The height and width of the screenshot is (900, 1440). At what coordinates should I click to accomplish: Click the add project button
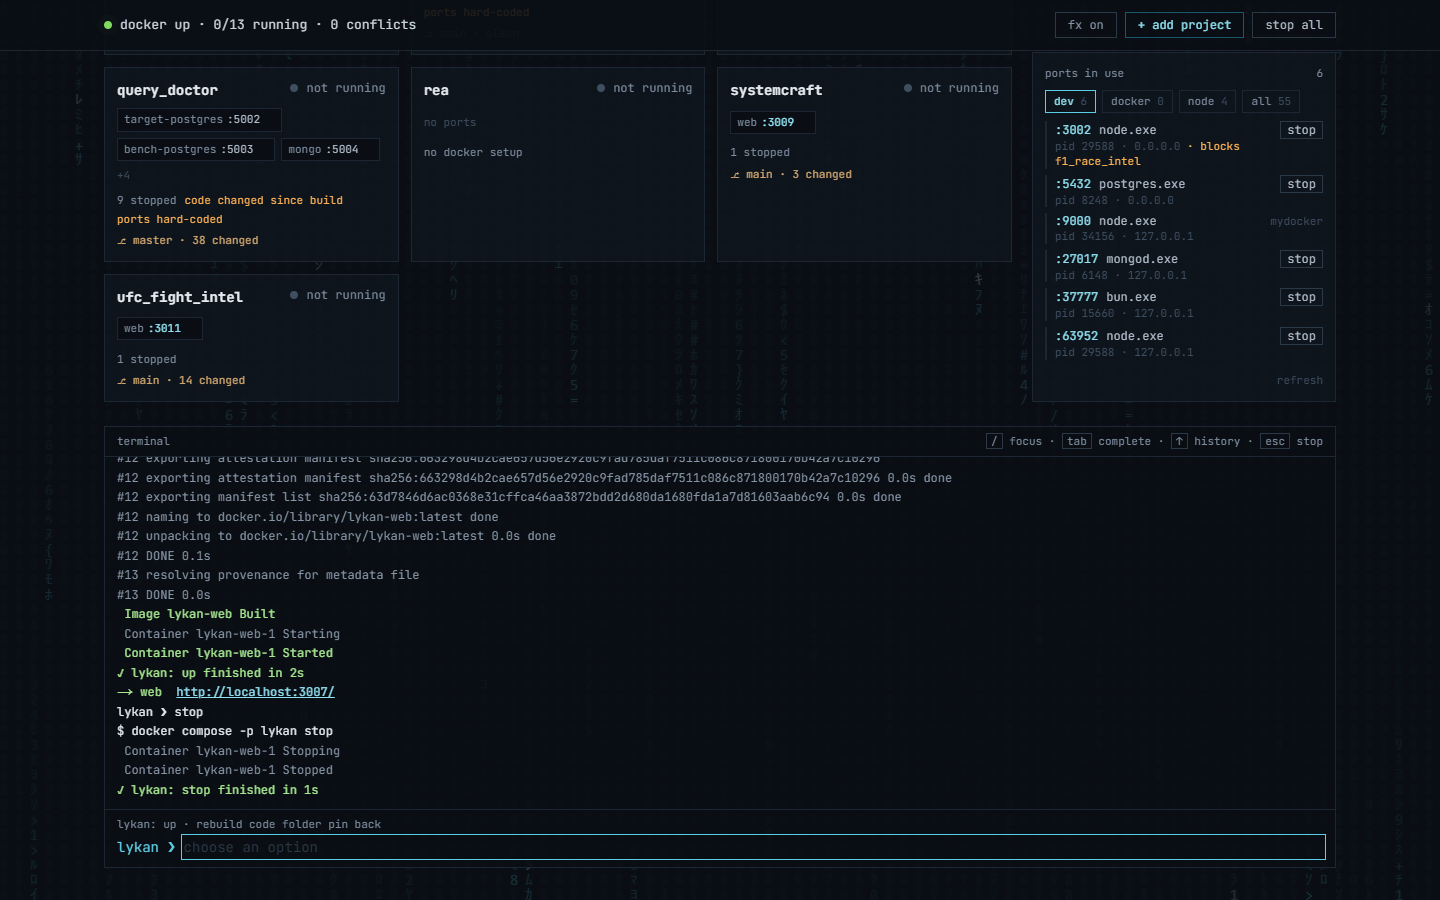click(x=1184, y=25)
